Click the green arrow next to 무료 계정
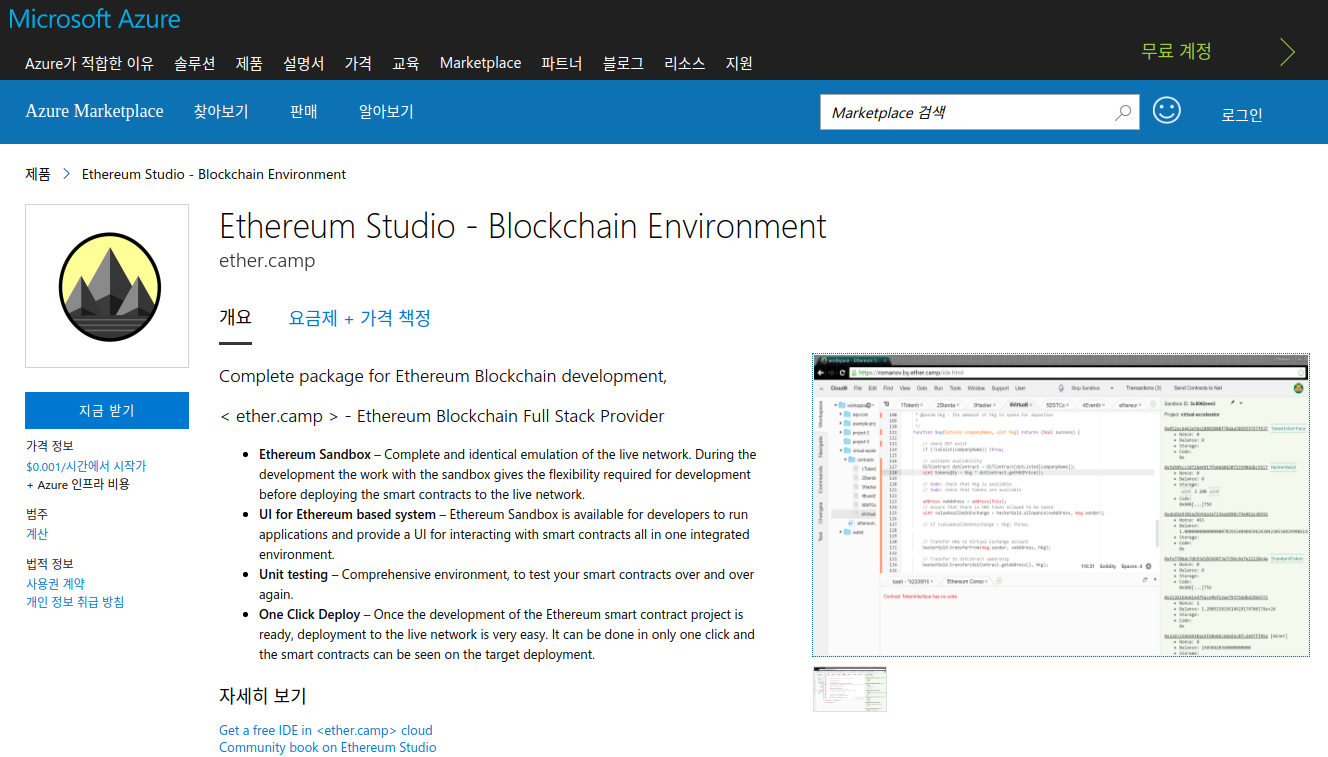The width and height of the screenshot is (1328, 757). coord(1287,51)
